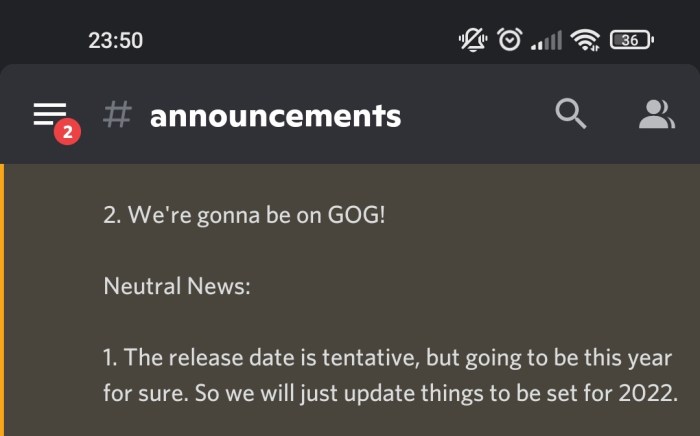
Task: Open the hamburger menu for the channel list
Action: click(49, 114)
